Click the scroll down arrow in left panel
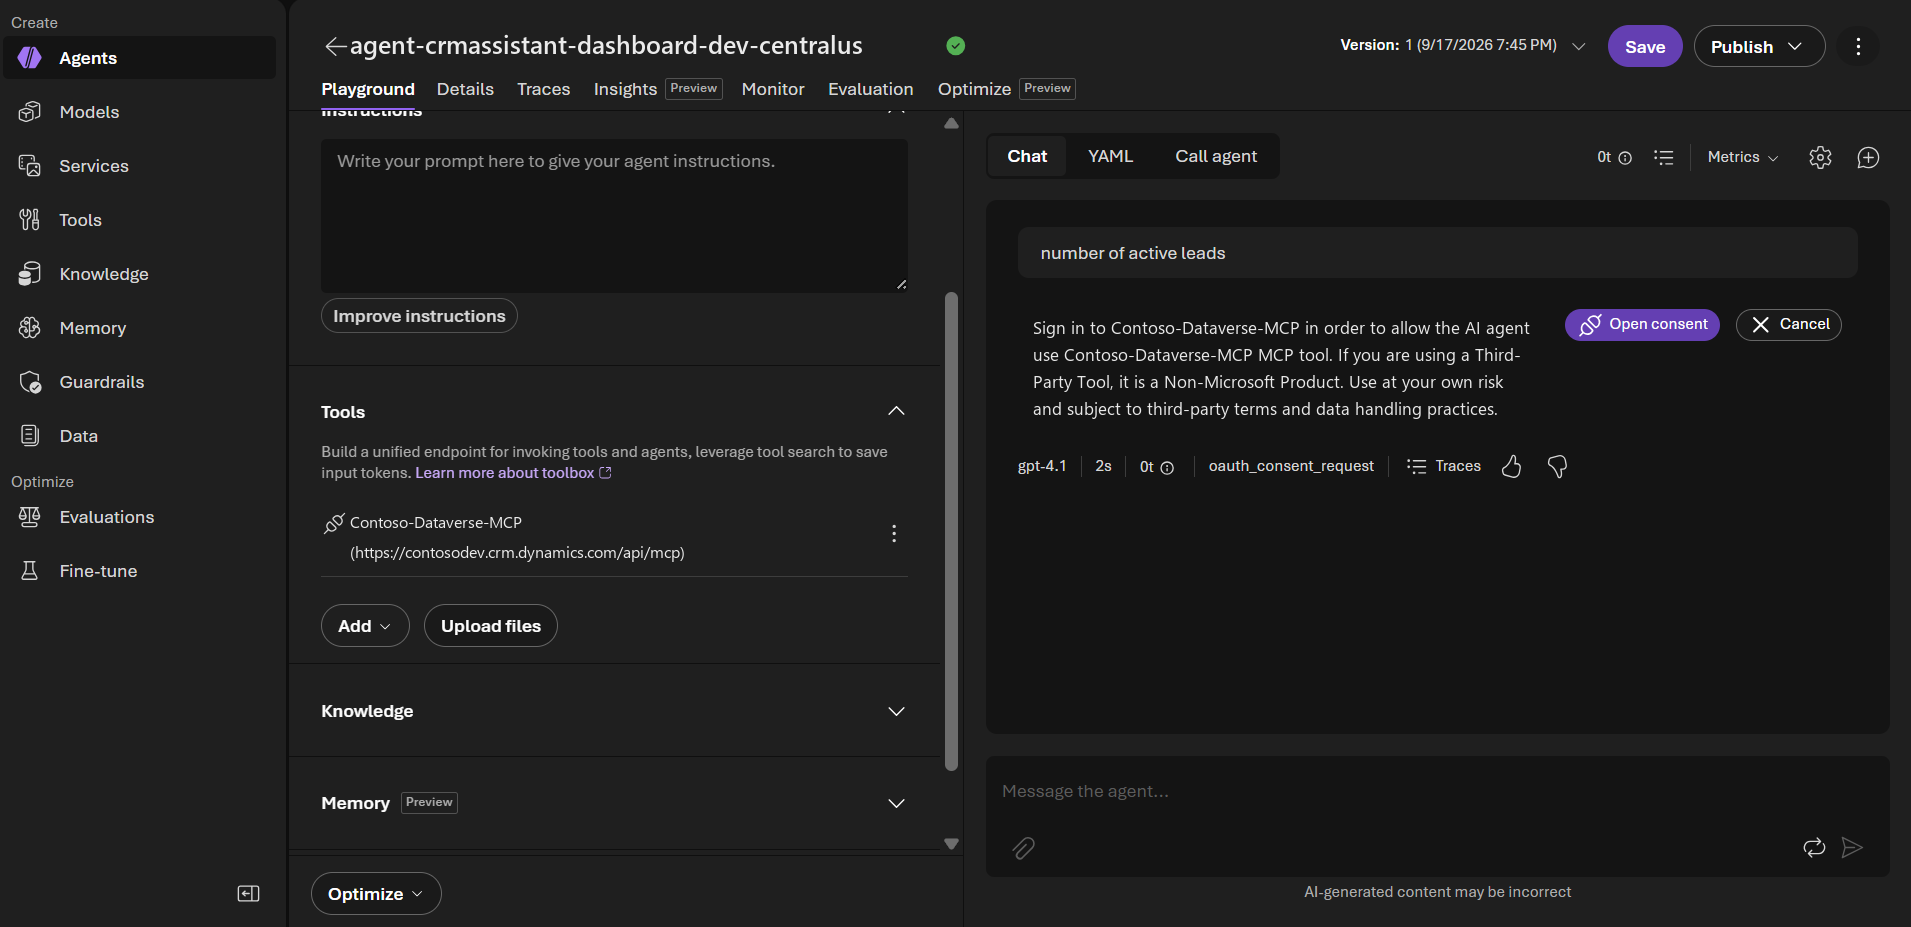Viewport: 1911px width, 927px height. click(951, 844)
